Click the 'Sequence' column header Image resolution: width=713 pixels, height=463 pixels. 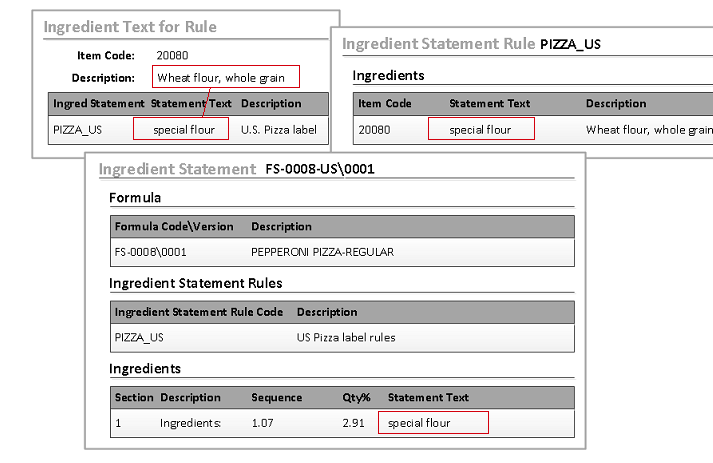coord(276,397)
